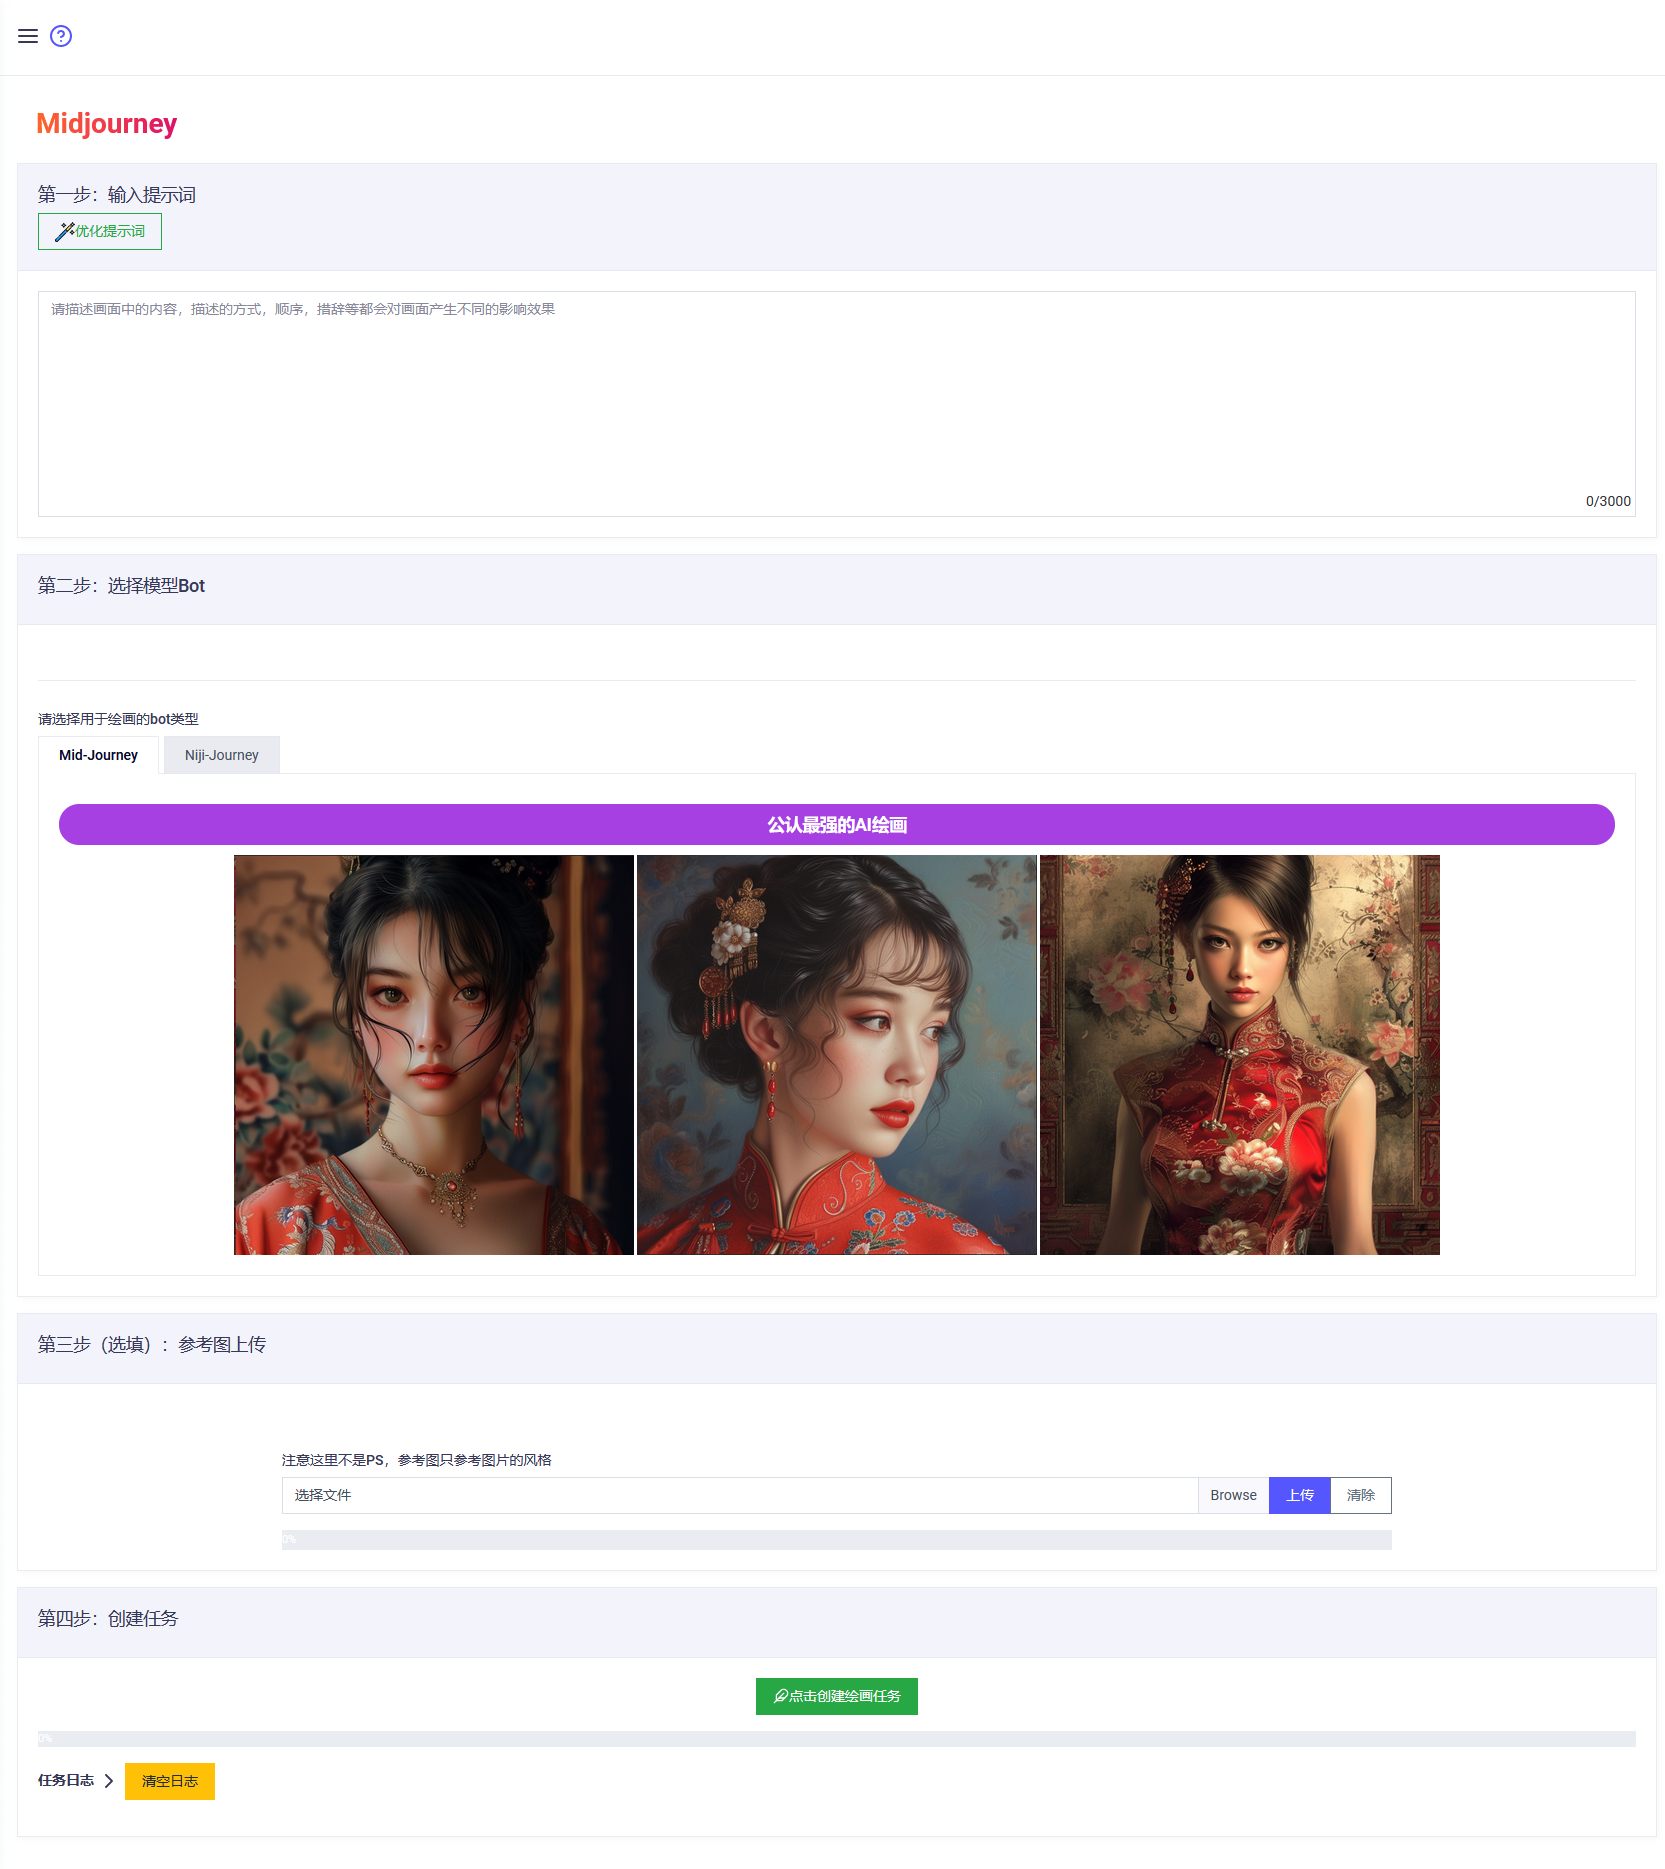Click the 选择文件 file input field

(x=740, y=1495)
